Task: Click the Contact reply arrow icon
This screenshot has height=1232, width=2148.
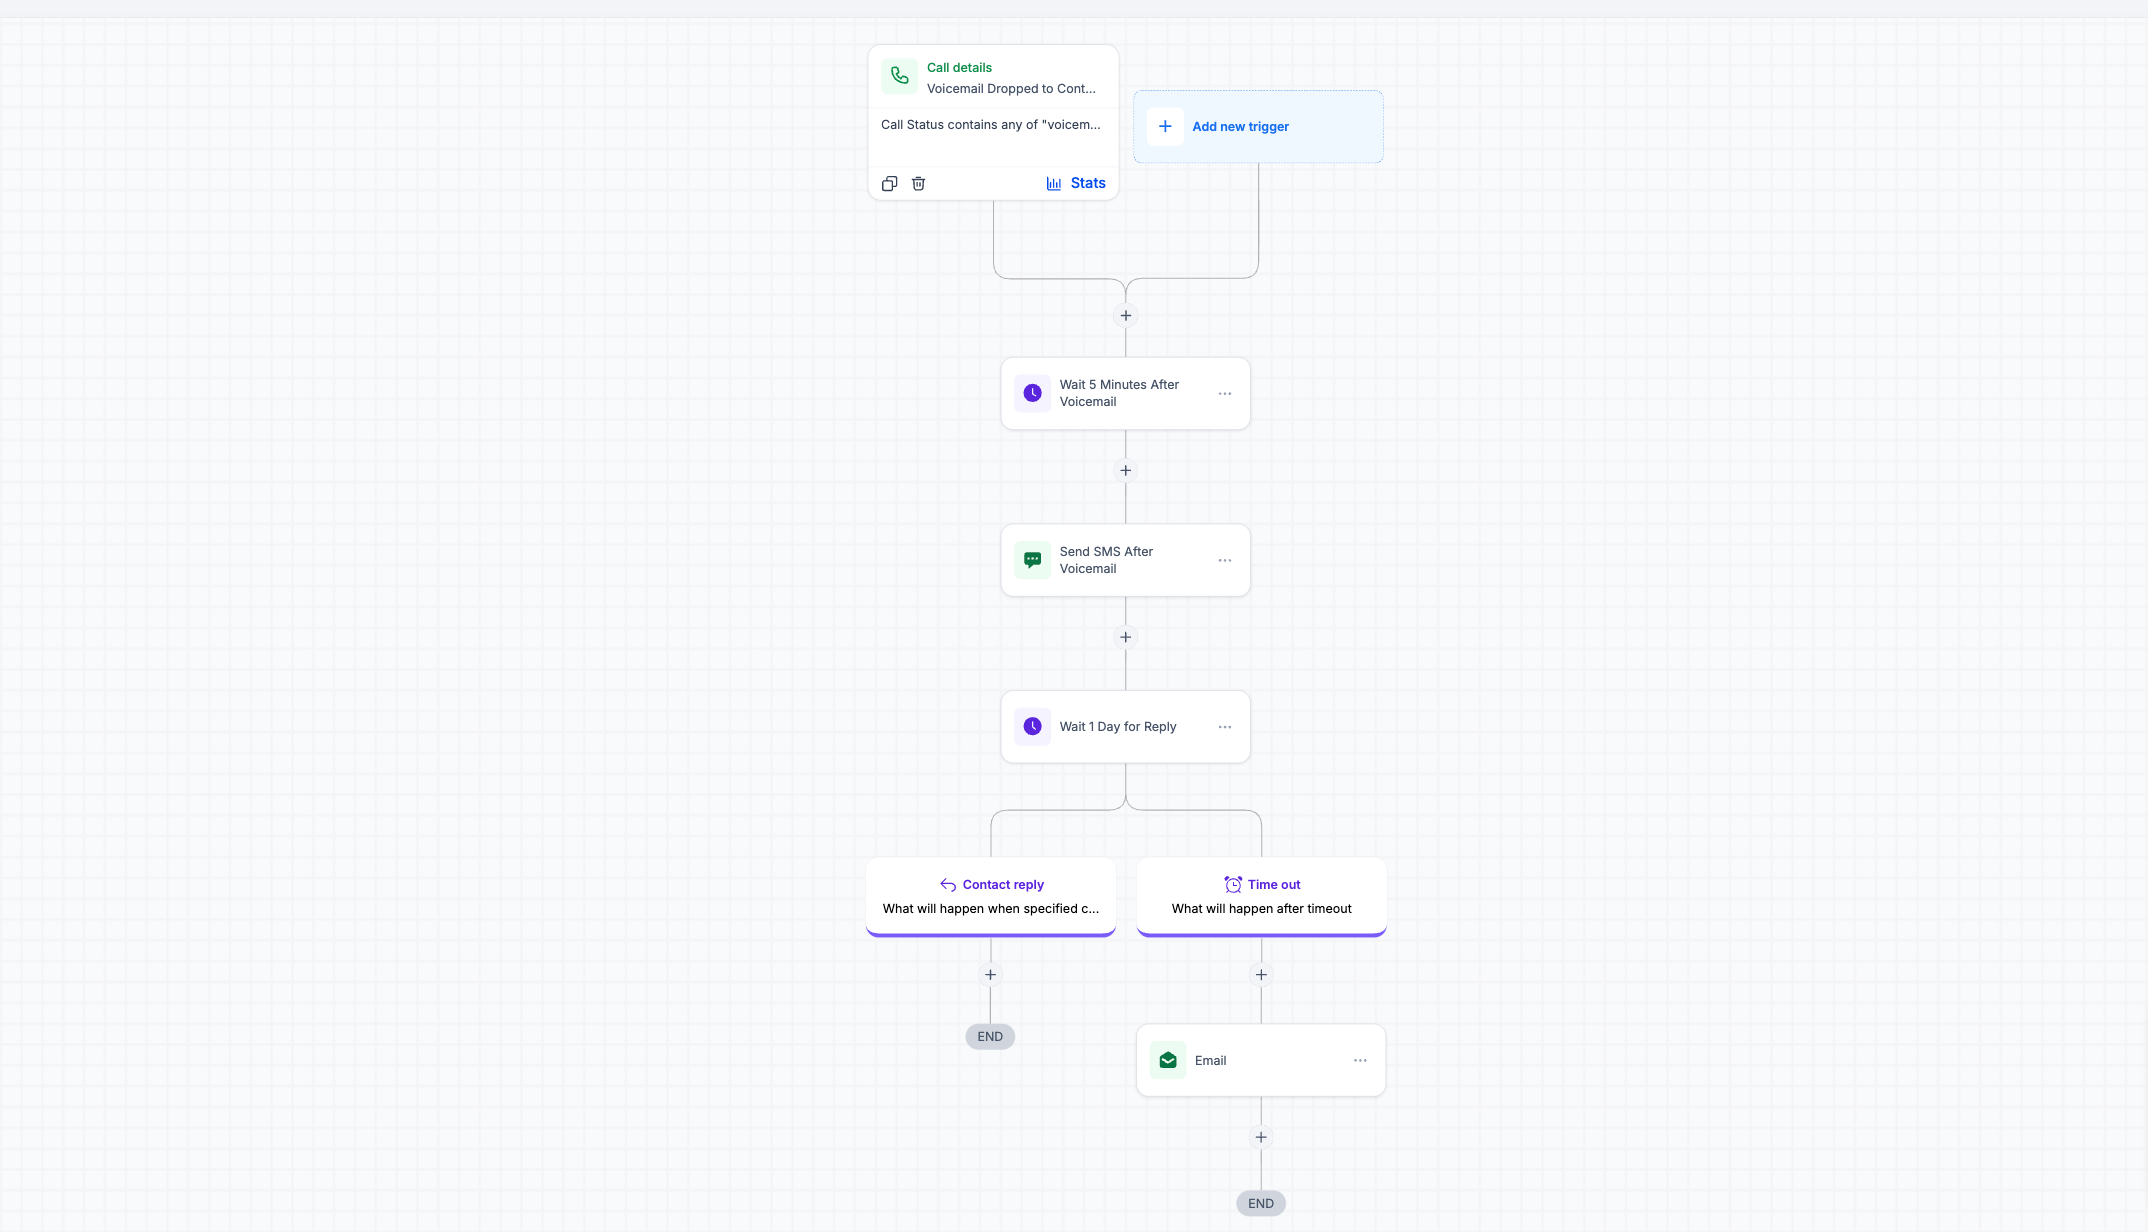Action: pos(948,885)
